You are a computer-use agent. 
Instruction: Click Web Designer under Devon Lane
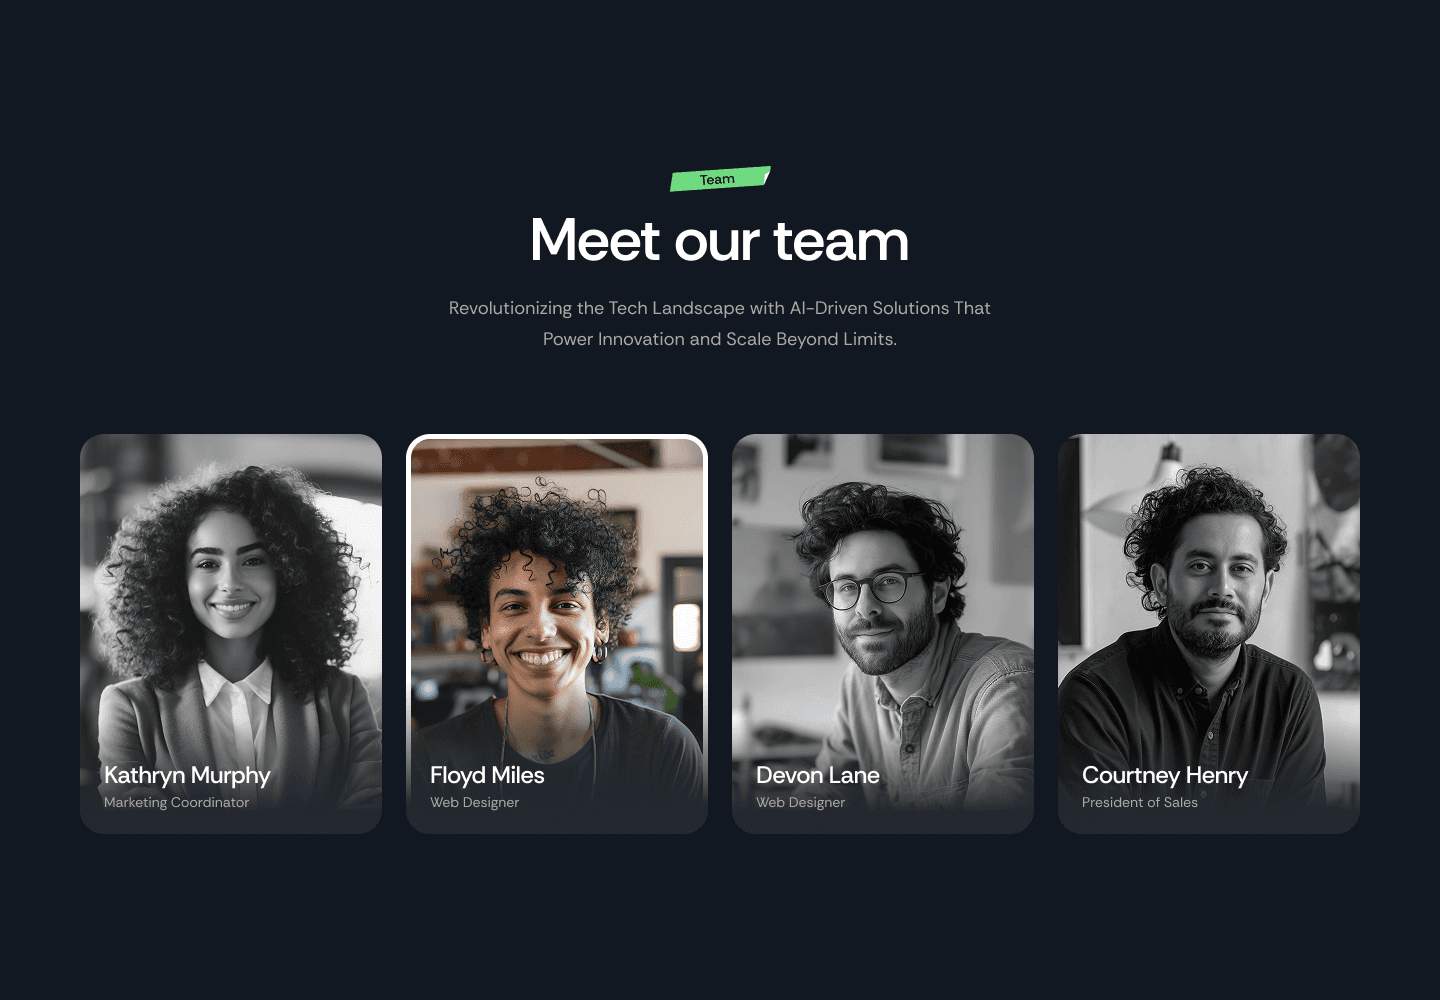tap(800, 802)
